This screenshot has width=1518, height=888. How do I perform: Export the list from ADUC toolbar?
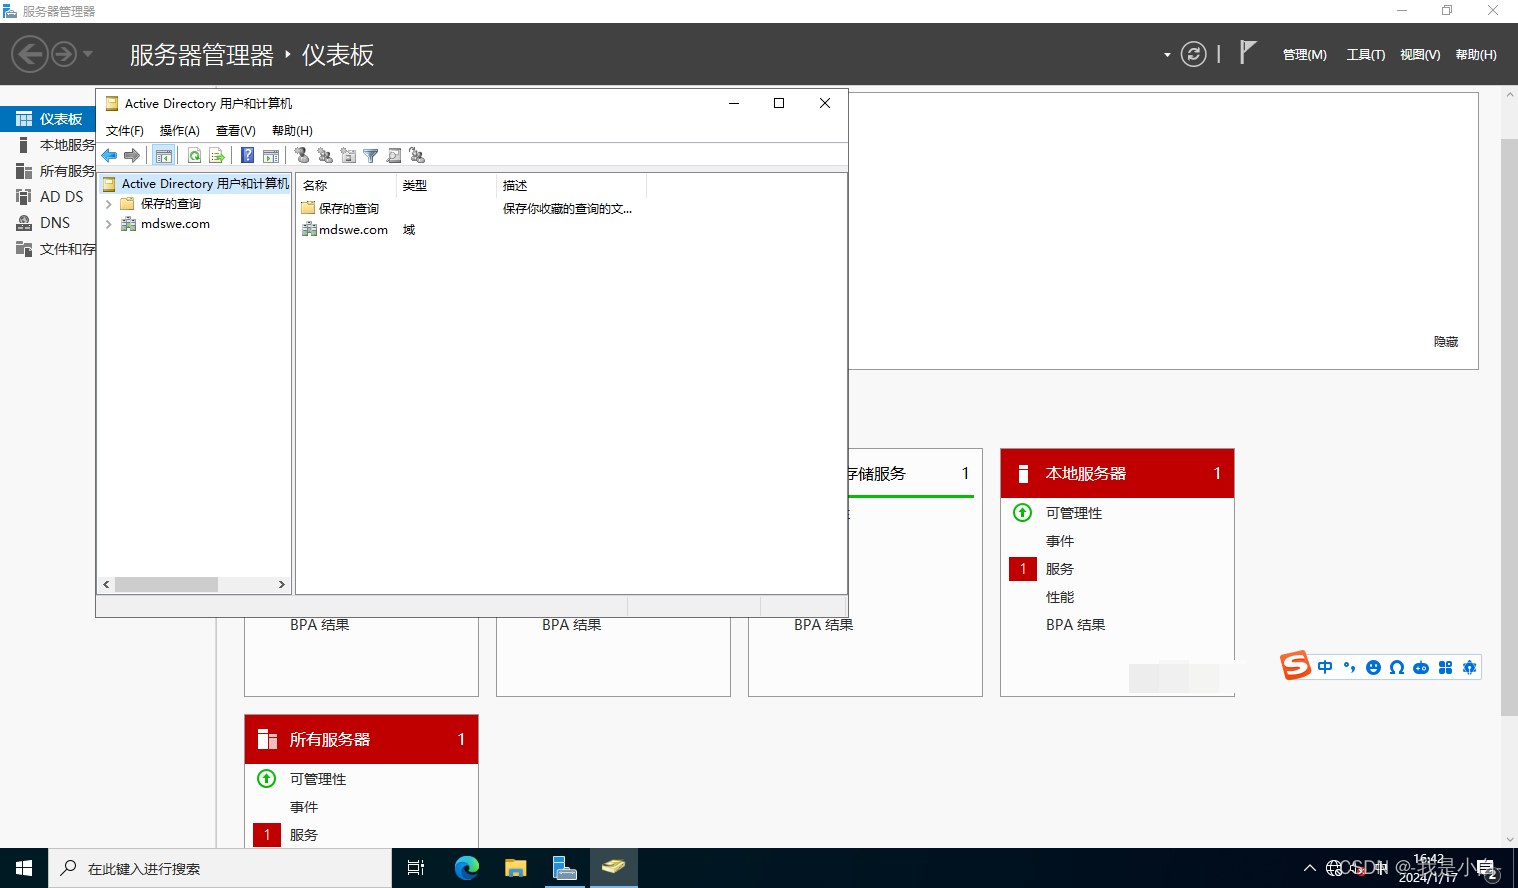[x=217, y=155]
